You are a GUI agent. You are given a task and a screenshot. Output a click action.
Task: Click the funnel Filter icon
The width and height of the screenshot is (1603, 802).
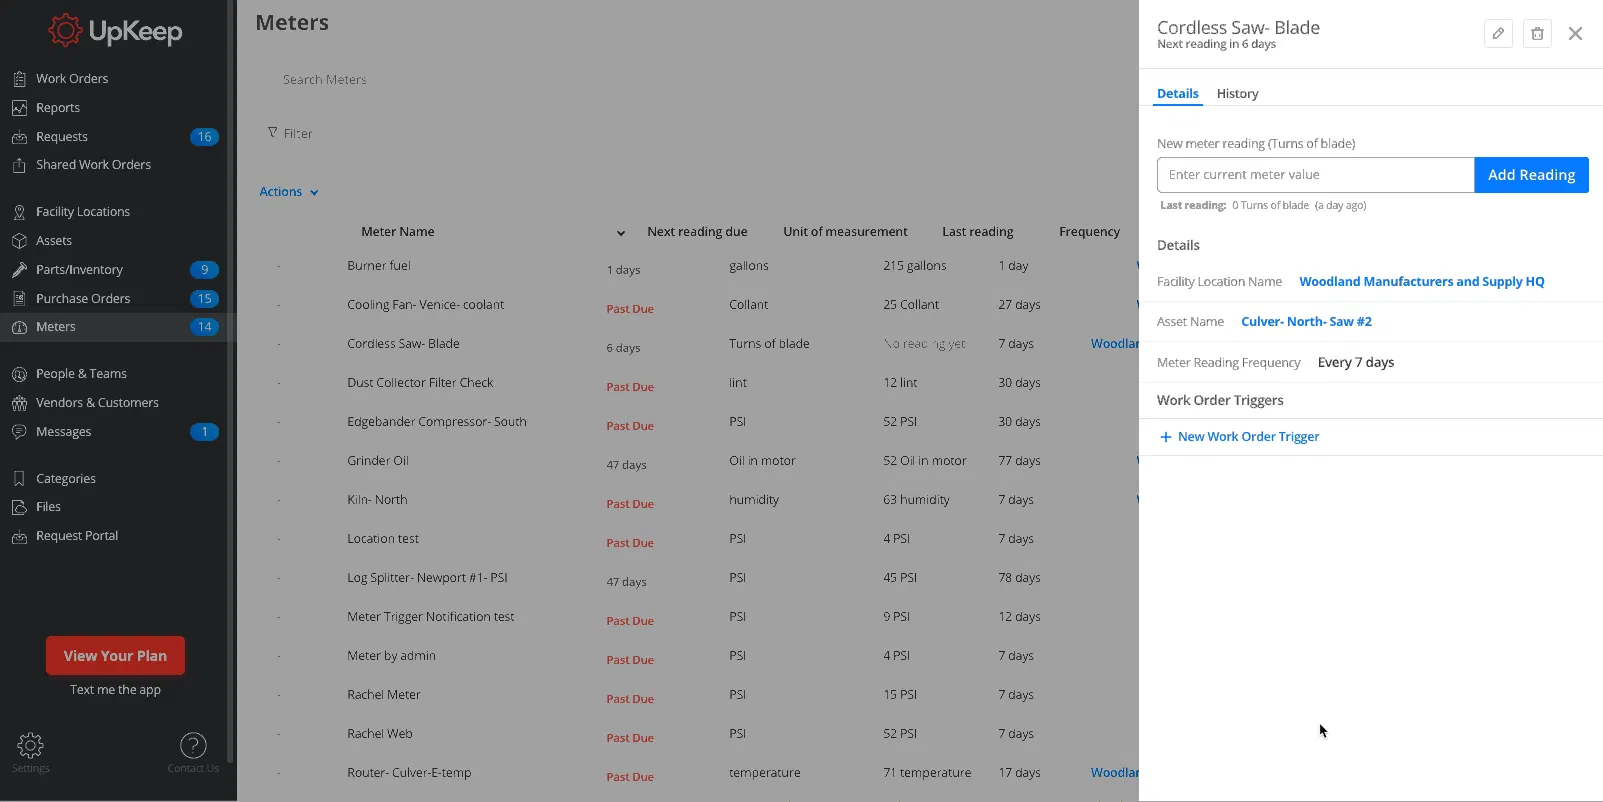[x=272, y=132]
